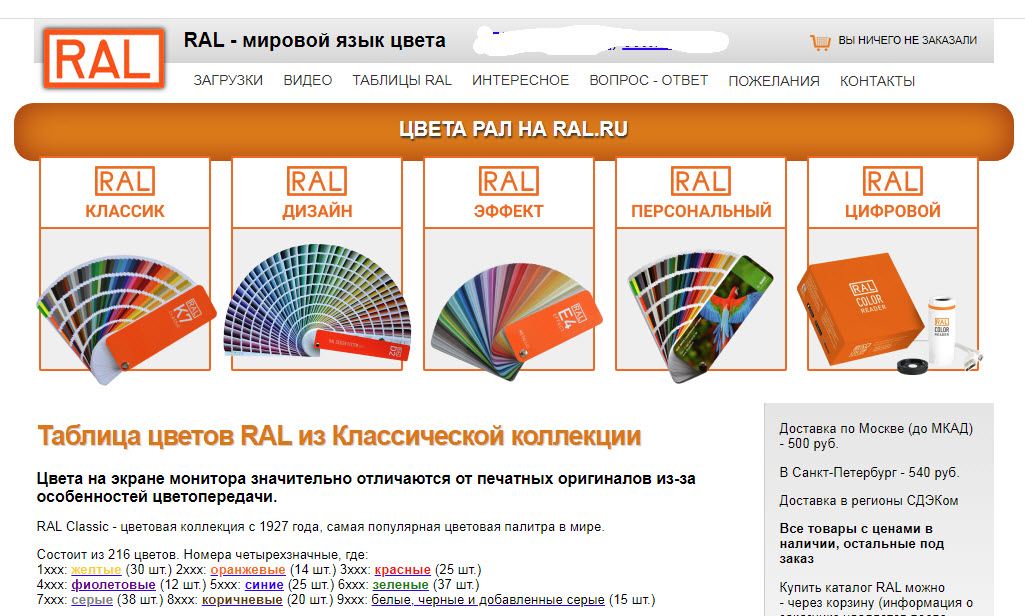
Task: Click the RAL Персональный card logo
Action: point(701,181)
